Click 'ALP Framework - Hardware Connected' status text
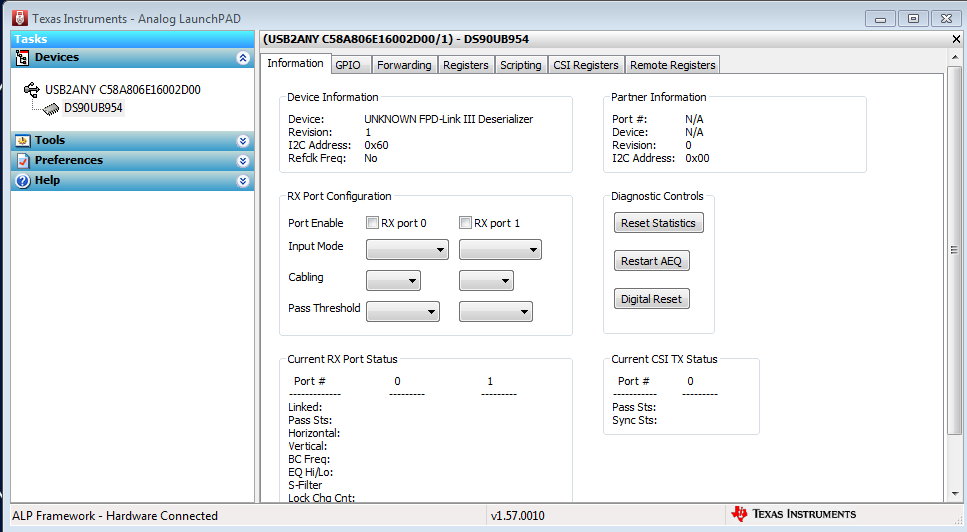The image size is (967, 532). point(115,516)
